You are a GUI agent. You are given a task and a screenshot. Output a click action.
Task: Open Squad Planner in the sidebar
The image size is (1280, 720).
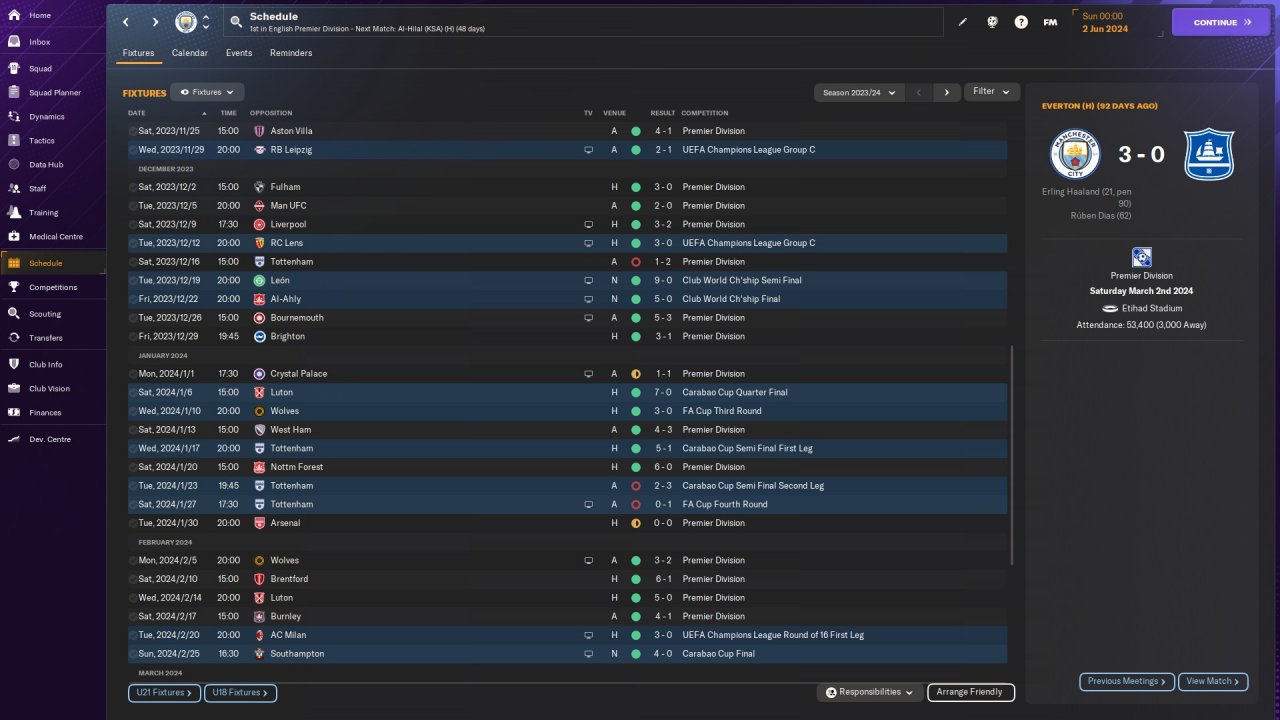54,93
